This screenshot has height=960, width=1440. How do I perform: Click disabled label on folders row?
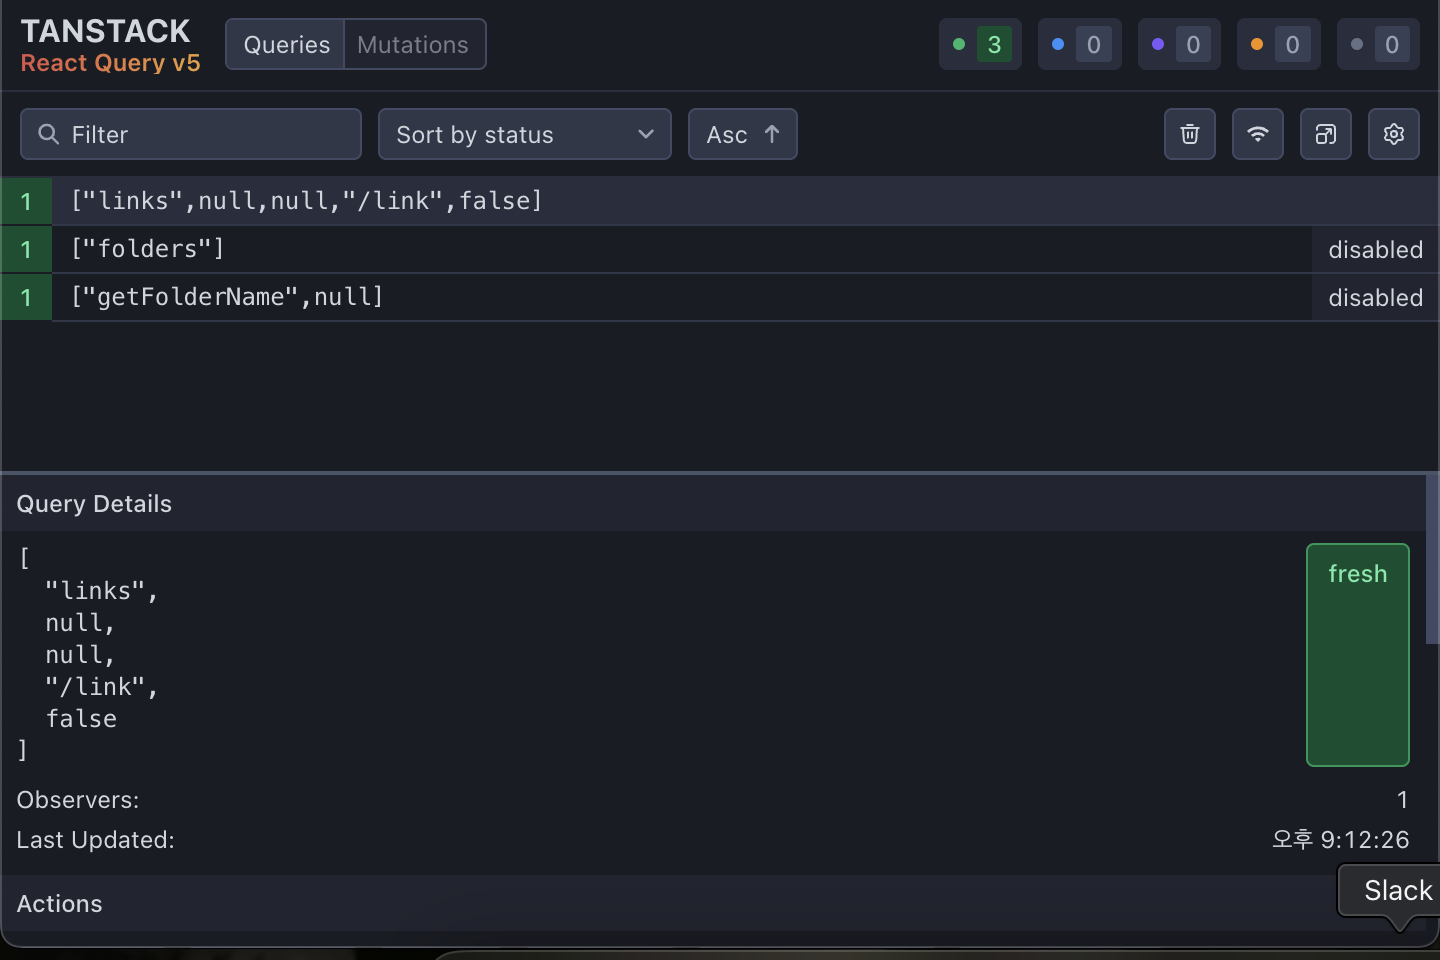pos(1375,250)
